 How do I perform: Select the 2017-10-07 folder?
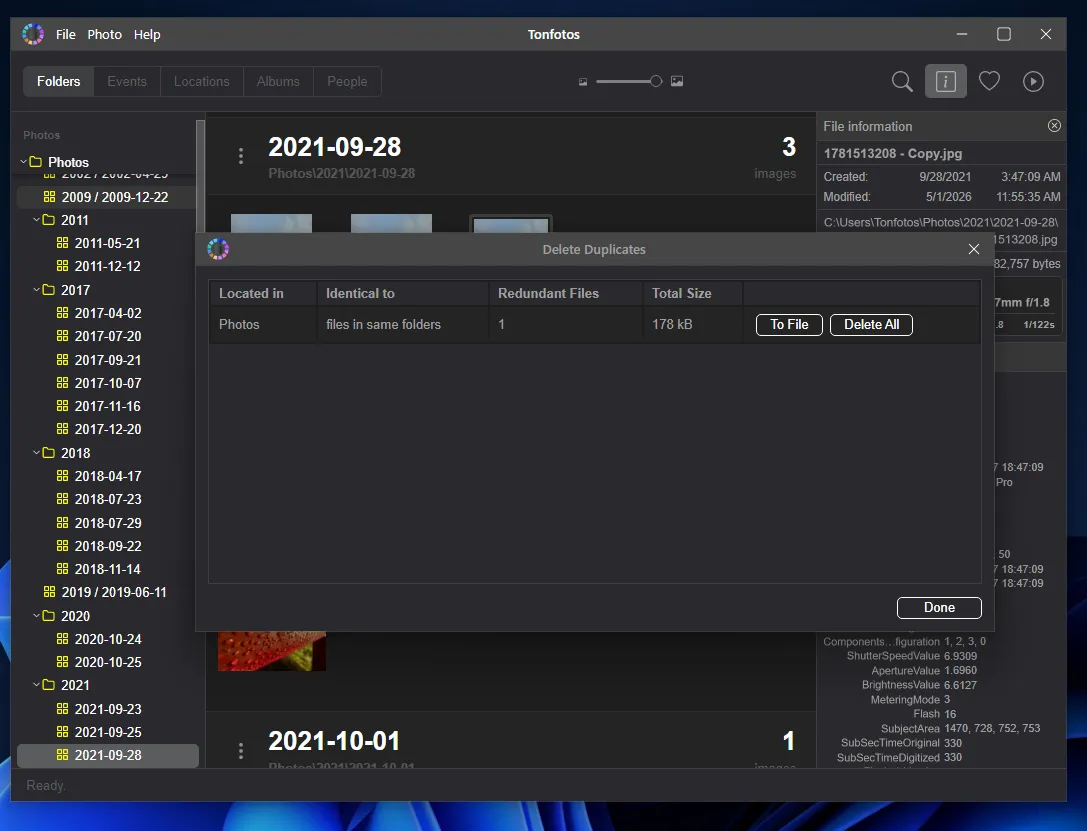tap(107, 383)
